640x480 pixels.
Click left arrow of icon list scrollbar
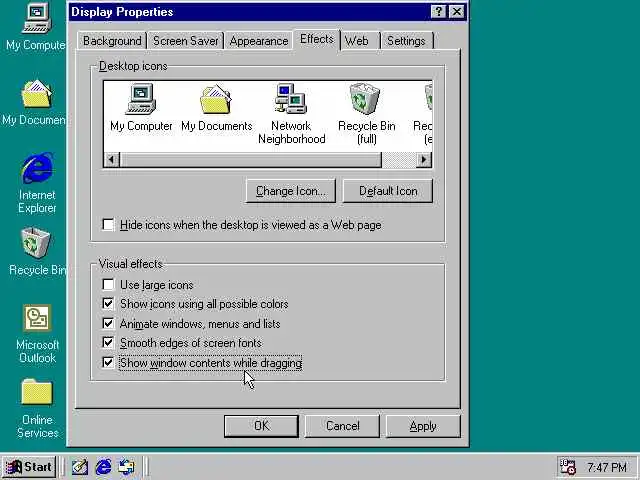tap(111, 159)
